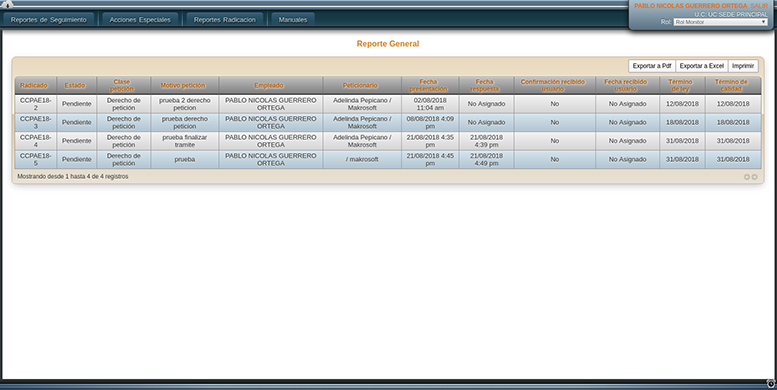
Task: Click response date 21/08/2018 4:49 pm
Action: coord(487,159)
